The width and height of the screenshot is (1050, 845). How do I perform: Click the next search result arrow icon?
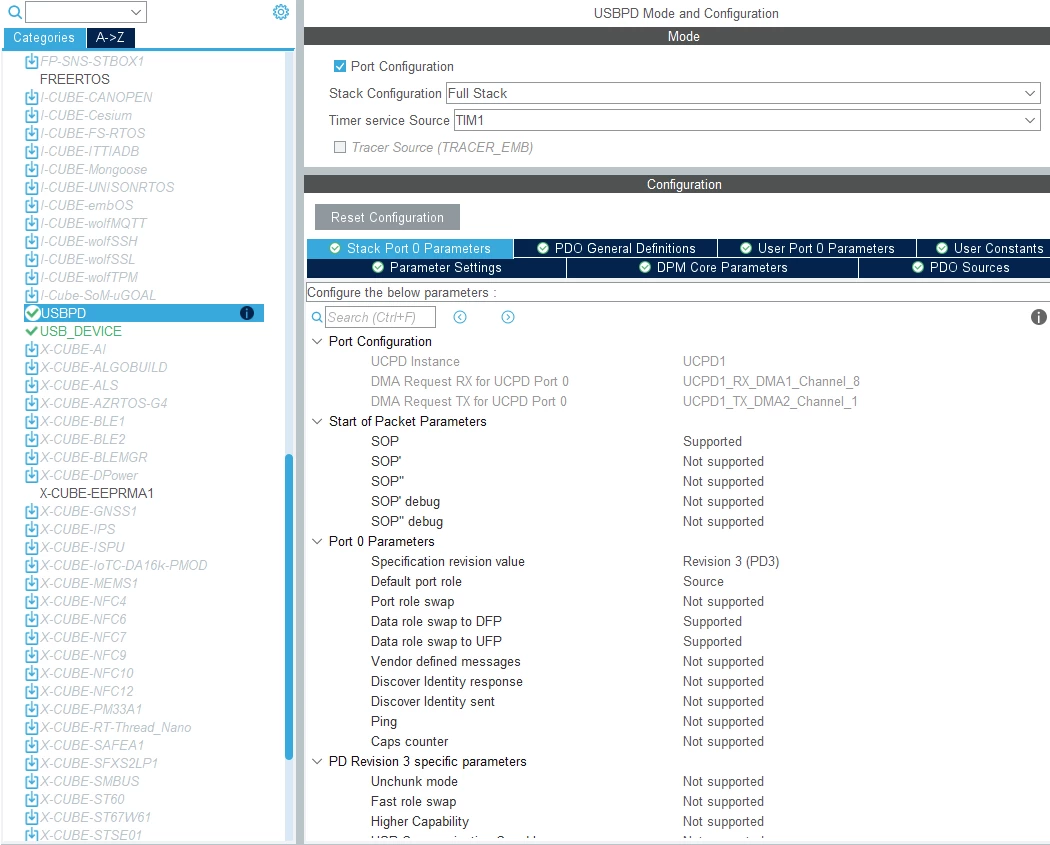point(508,317)
